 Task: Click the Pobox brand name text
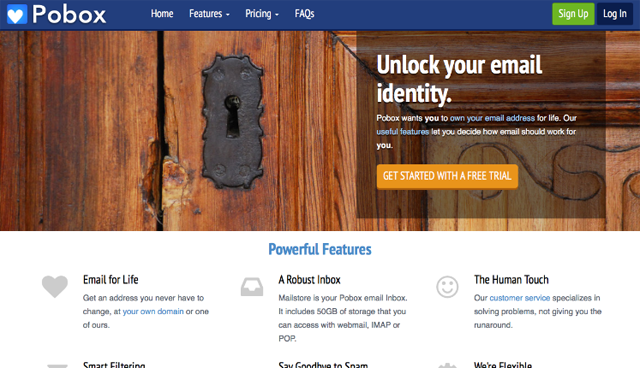point(69,14)
